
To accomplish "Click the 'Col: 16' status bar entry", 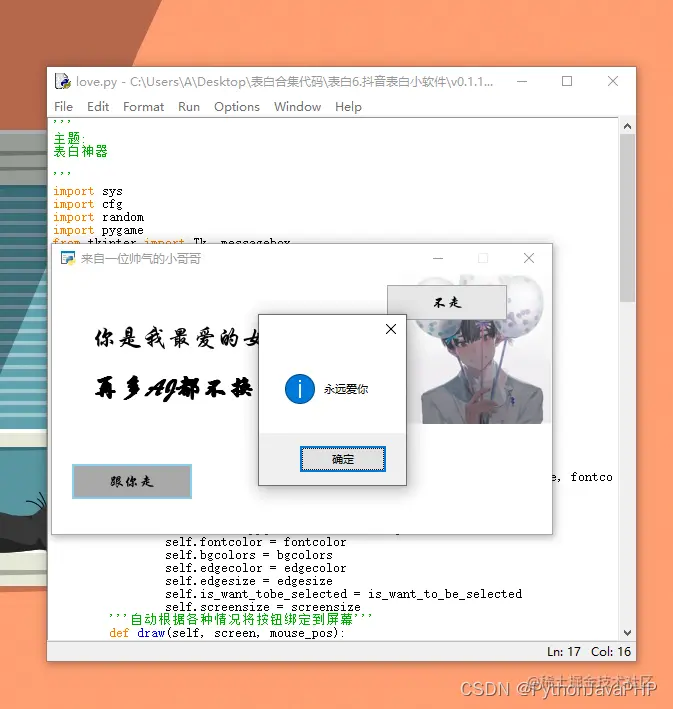I will pos(611,652).
